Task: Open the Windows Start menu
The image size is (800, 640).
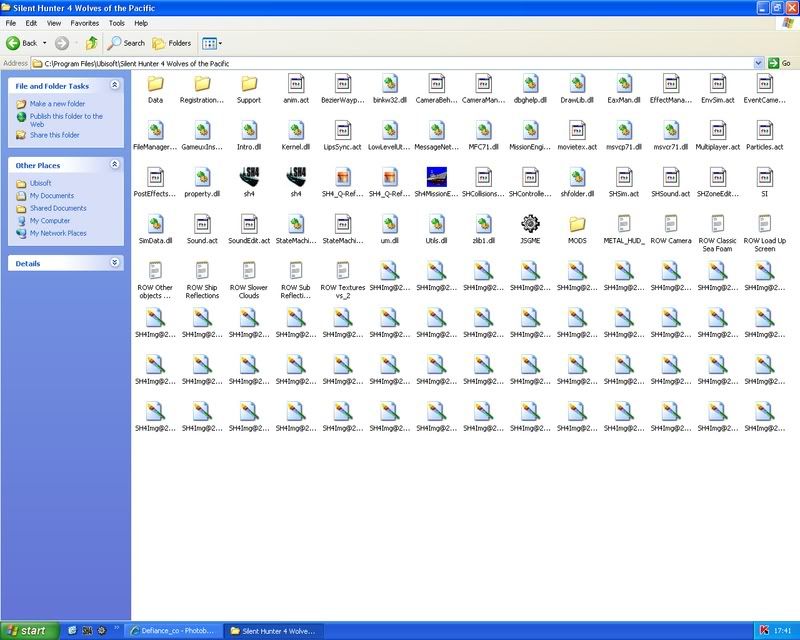Action: pyautogui.click(x=30, y=631)
